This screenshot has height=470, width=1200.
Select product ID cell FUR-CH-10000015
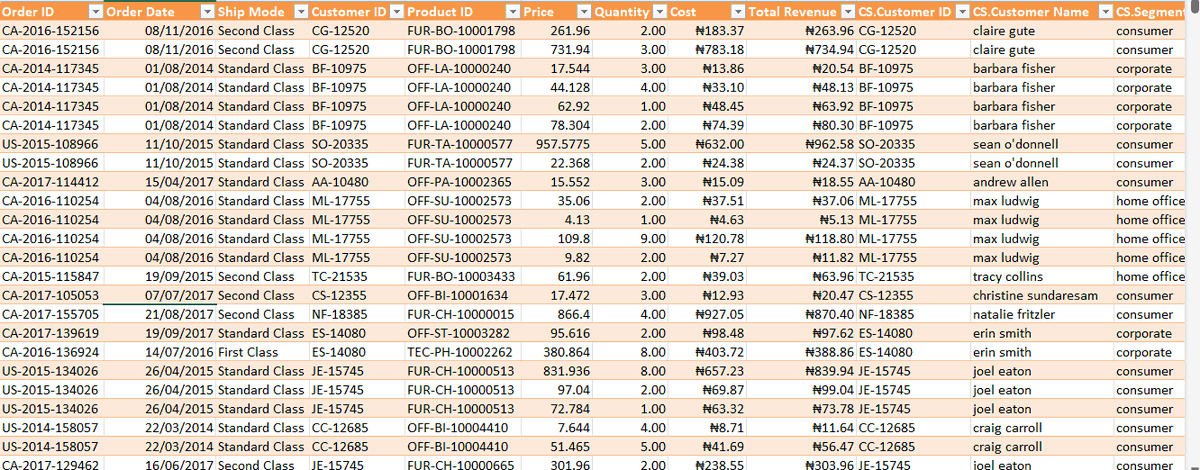[x=462, y=314]
